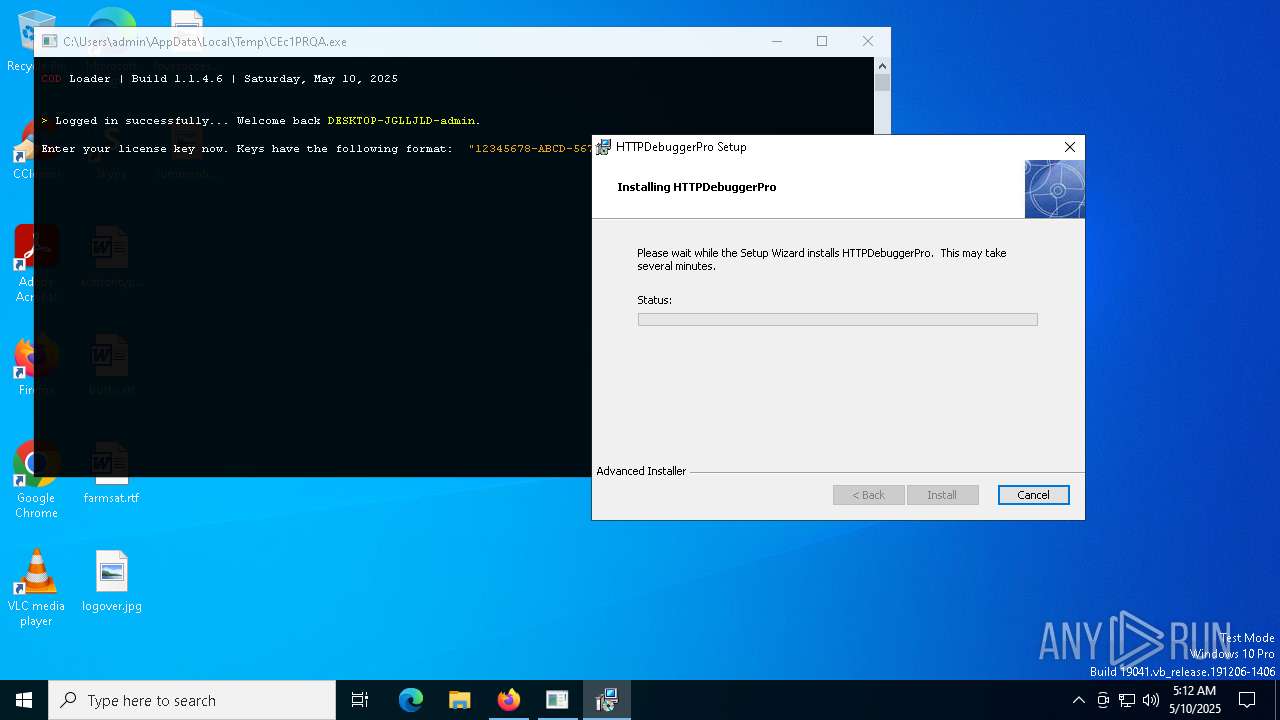Click the console vertical scrollbar thumb
The width and height of the screenshot is (1280, 720).
[881, 83]
